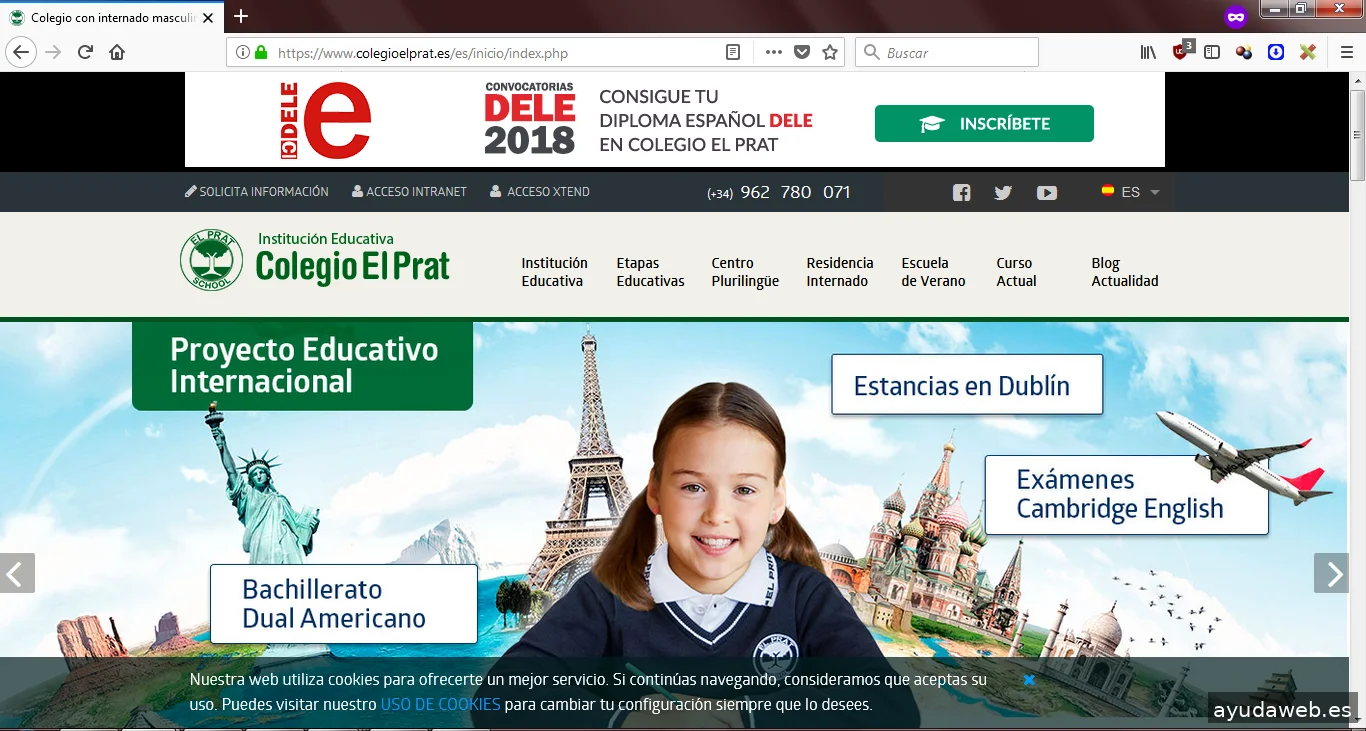This screenshot has height=731, width=1366.
Task: Advance the slideshow with the right arrow
Action: point(1332,574)
